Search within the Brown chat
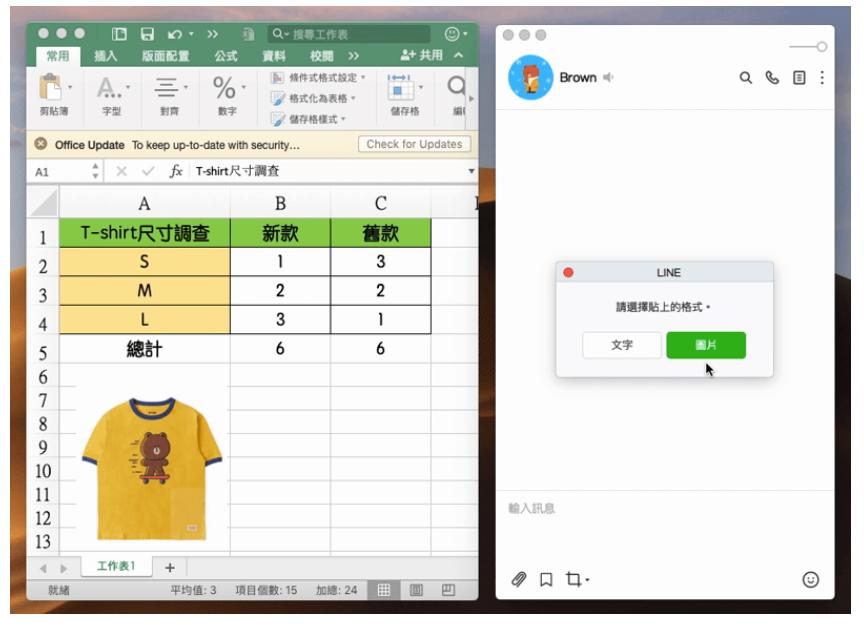This screenshot has height=631, width=864. 748,75
